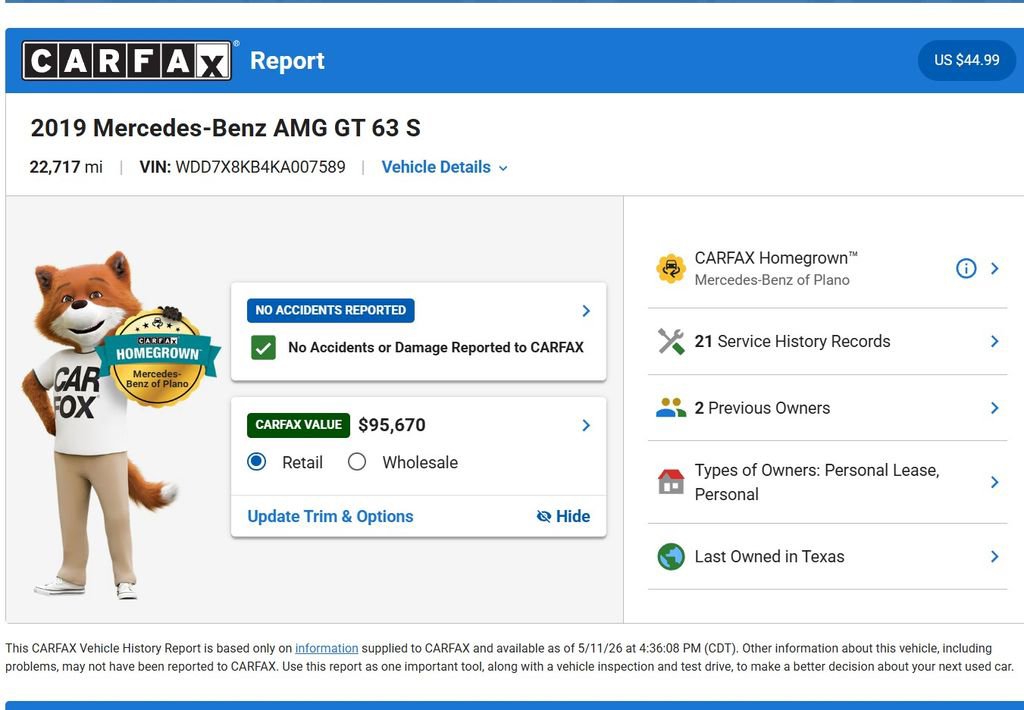Click the CARFAX logo in header
The height and width of the screenshot is (710, 1024).
pos(127,61)
